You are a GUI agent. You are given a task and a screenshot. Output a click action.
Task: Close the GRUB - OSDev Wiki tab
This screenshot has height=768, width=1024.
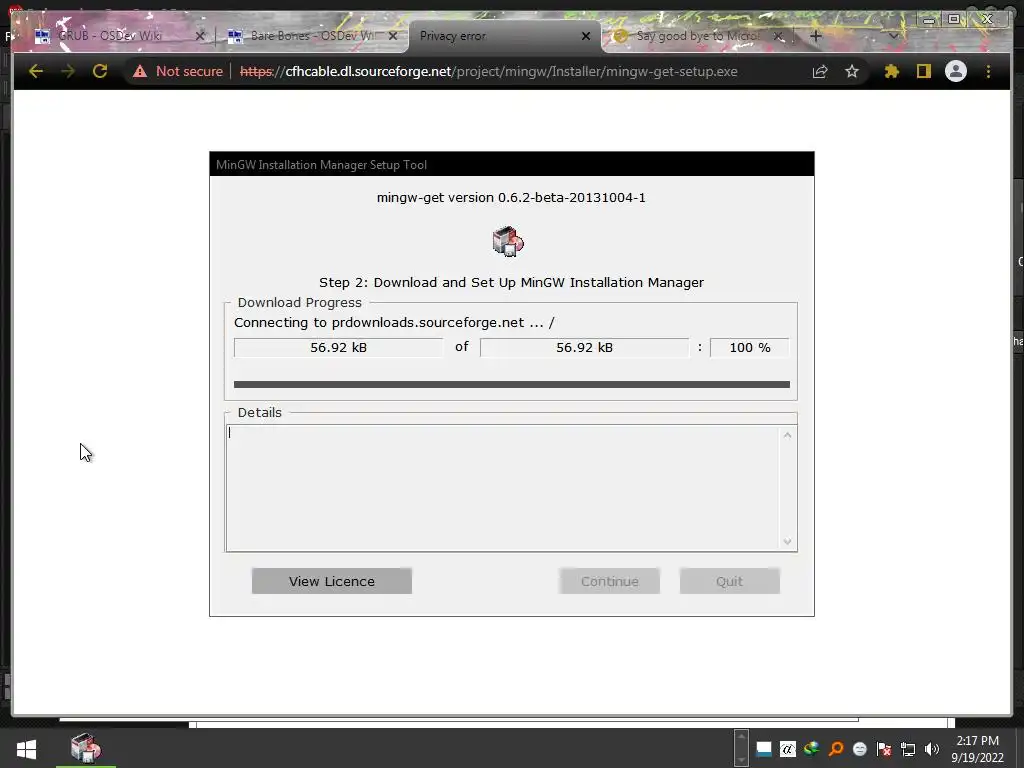(200, 36)
